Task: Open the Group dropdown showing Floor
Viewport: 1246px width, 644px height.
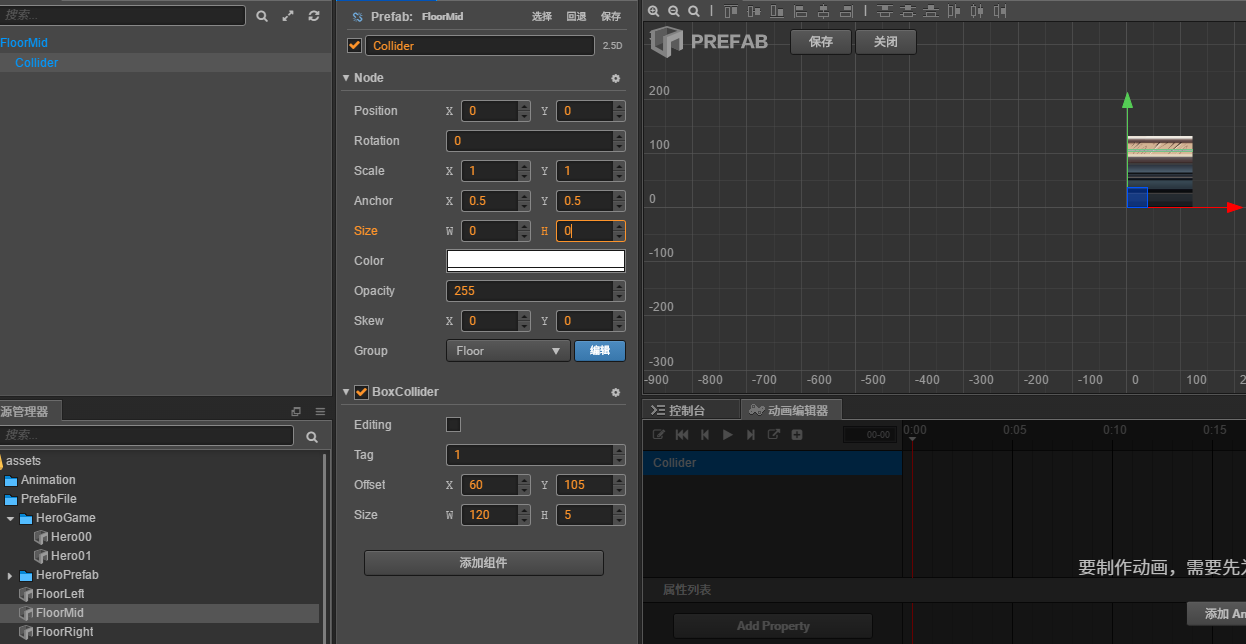Action: pos(508,351)
